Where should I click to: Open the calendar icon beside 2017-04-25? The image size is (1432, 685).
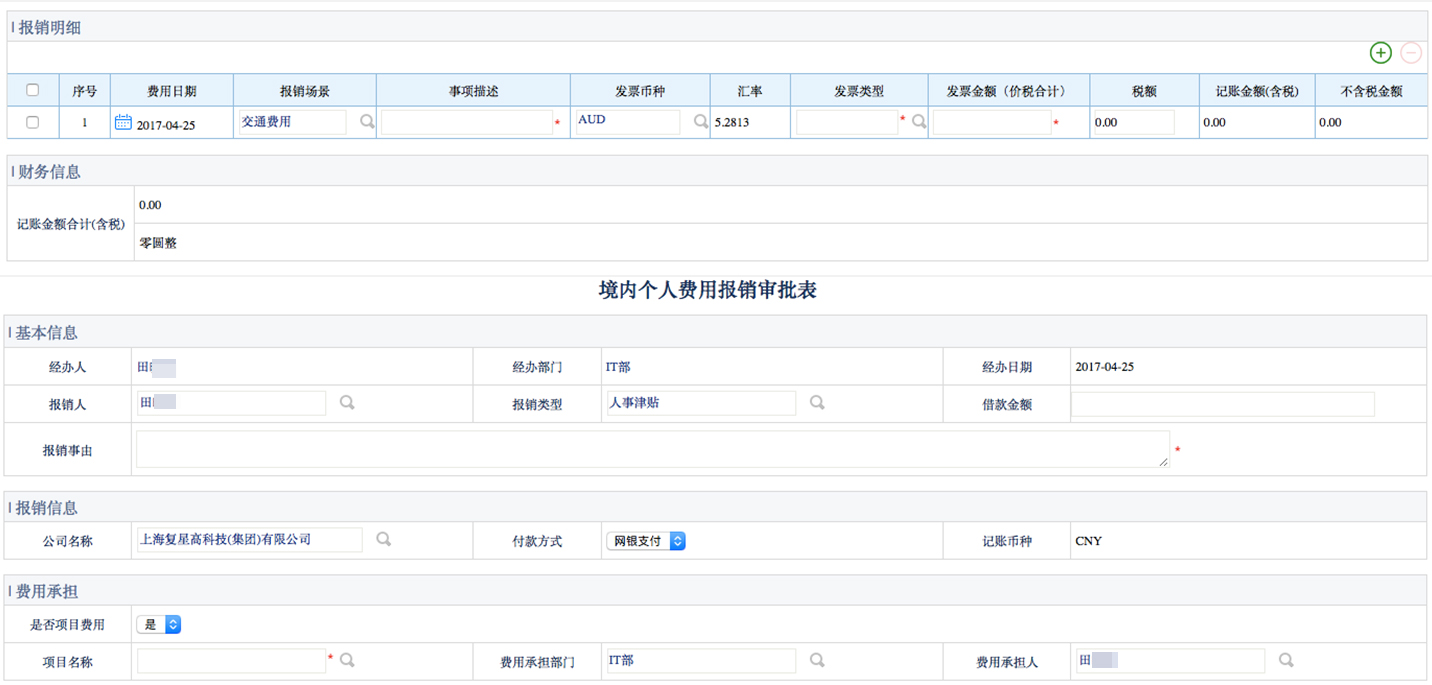123,122
